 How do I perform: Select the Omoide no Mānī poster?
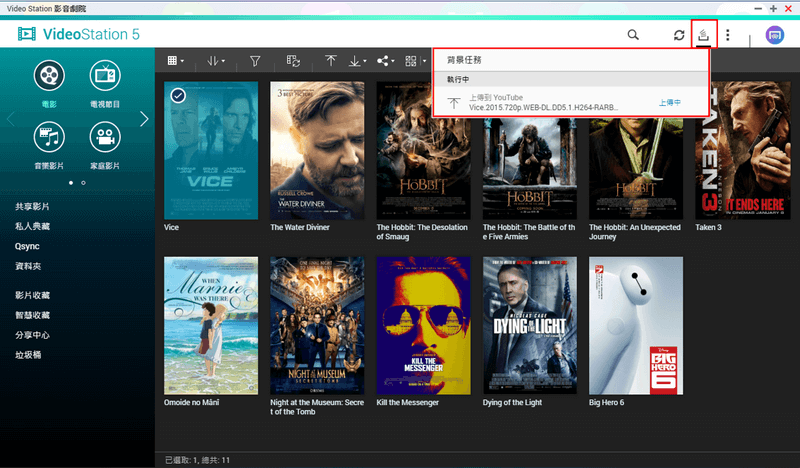tap(211, 326)
